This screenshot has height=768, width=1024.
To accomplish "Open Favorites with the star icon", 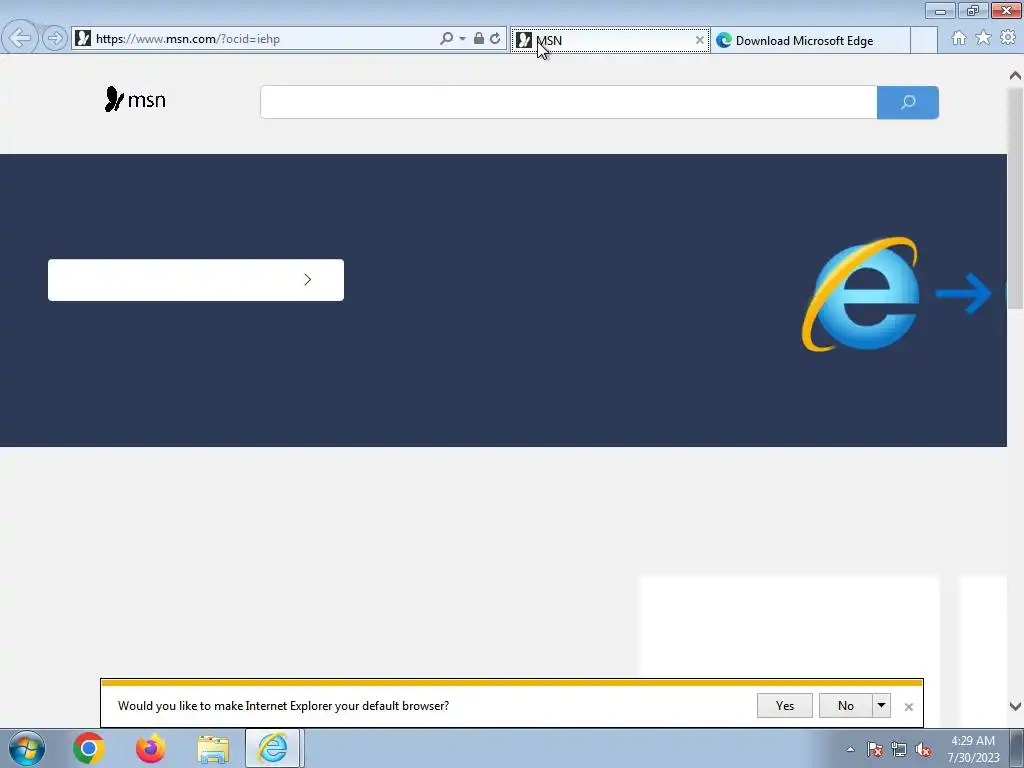I will tap(983, 38).
